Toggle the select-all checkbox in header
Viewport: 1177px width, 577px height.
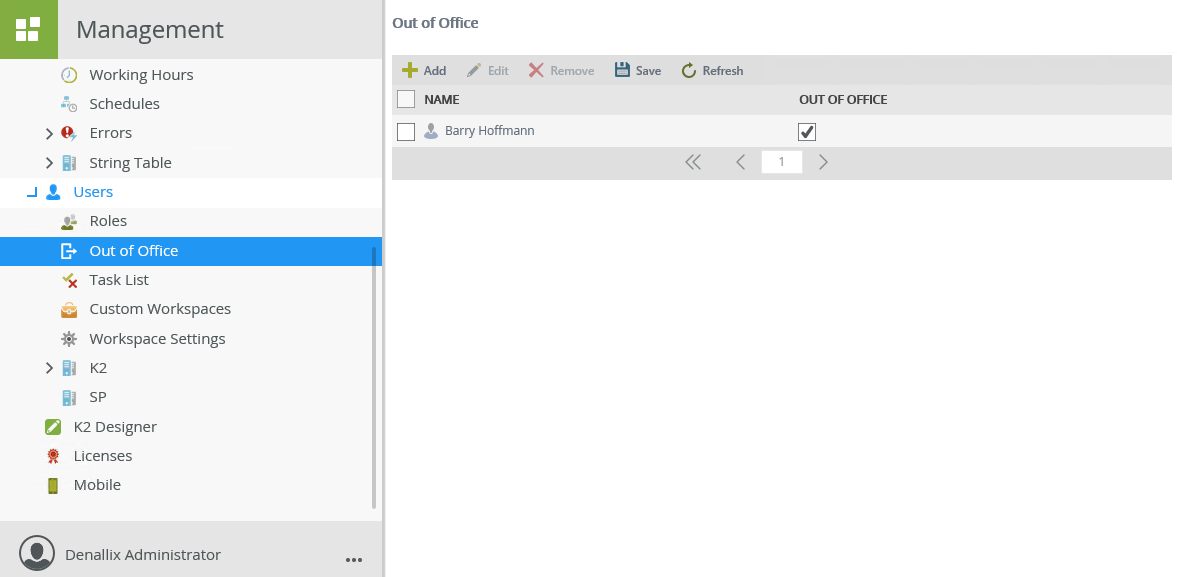[406, 99]
